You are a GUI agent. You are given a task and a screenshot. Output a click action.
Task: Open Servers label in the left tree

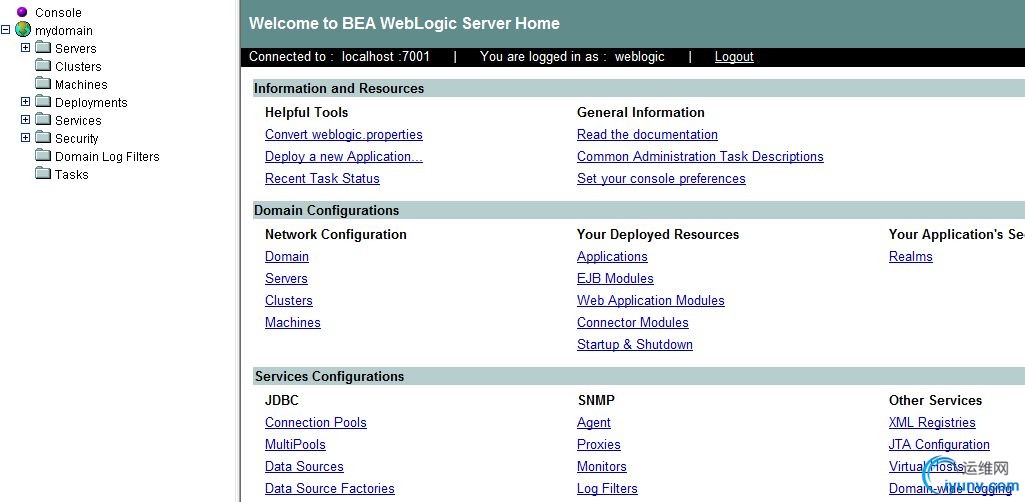coord(75,48)
